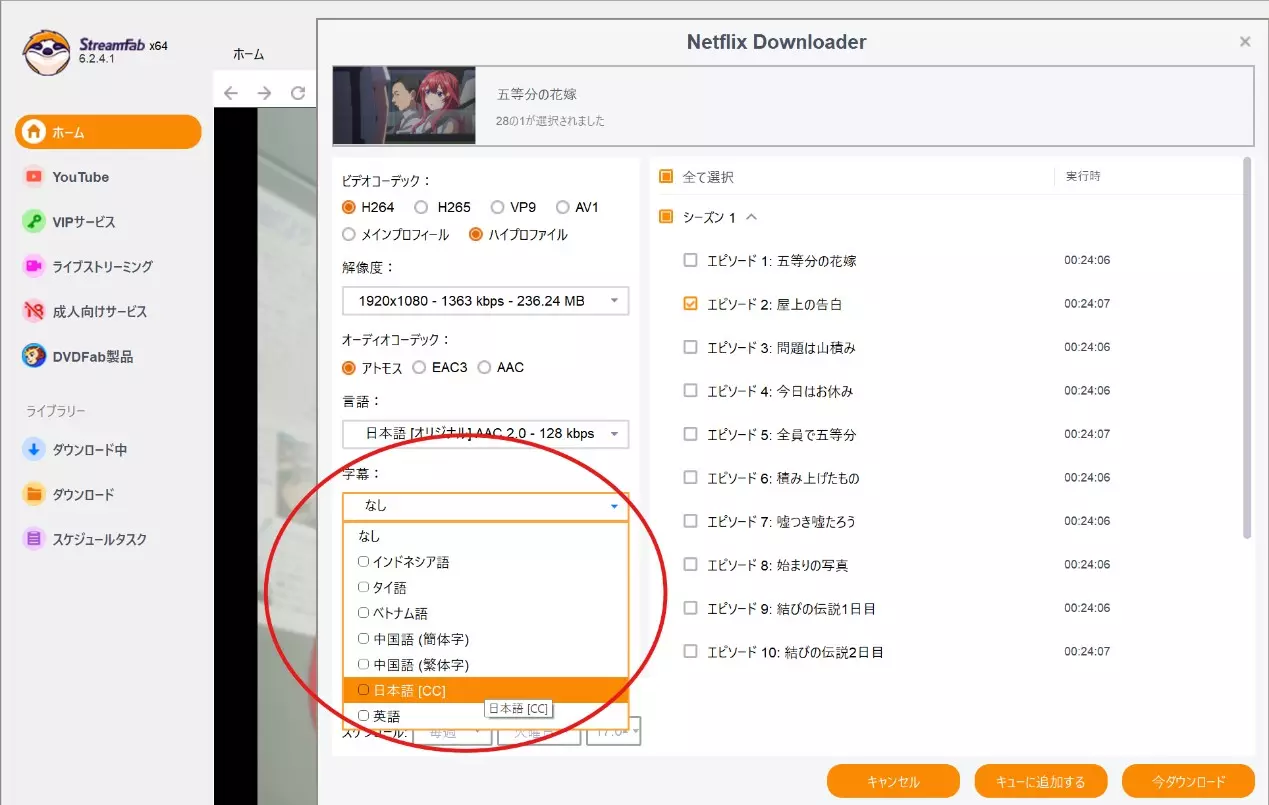This screenshot has height=805, width=1269.
Task: Switch to the ホーム tab at top
Action: pyautogui.click(x=249, y=54)
